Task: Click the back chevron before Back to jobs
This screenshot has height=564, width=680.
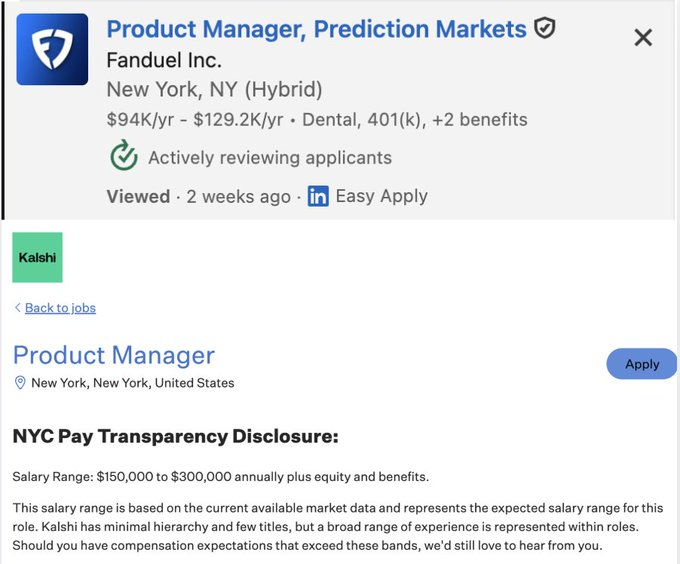Action: click(x=17, y=307)
